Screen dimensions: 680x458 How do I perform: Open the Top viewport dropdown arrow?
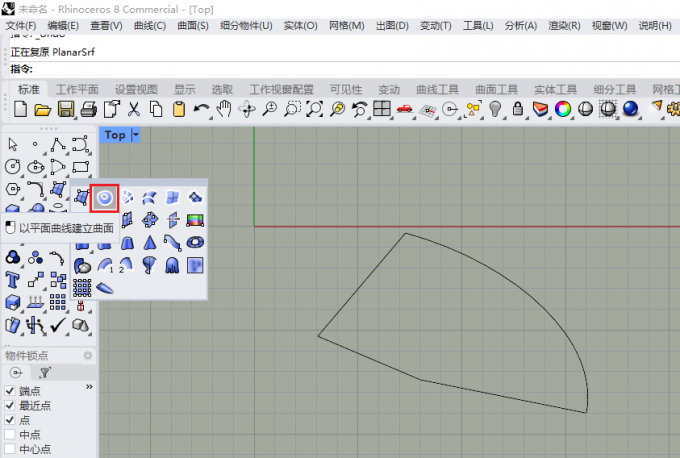point(136,135)
